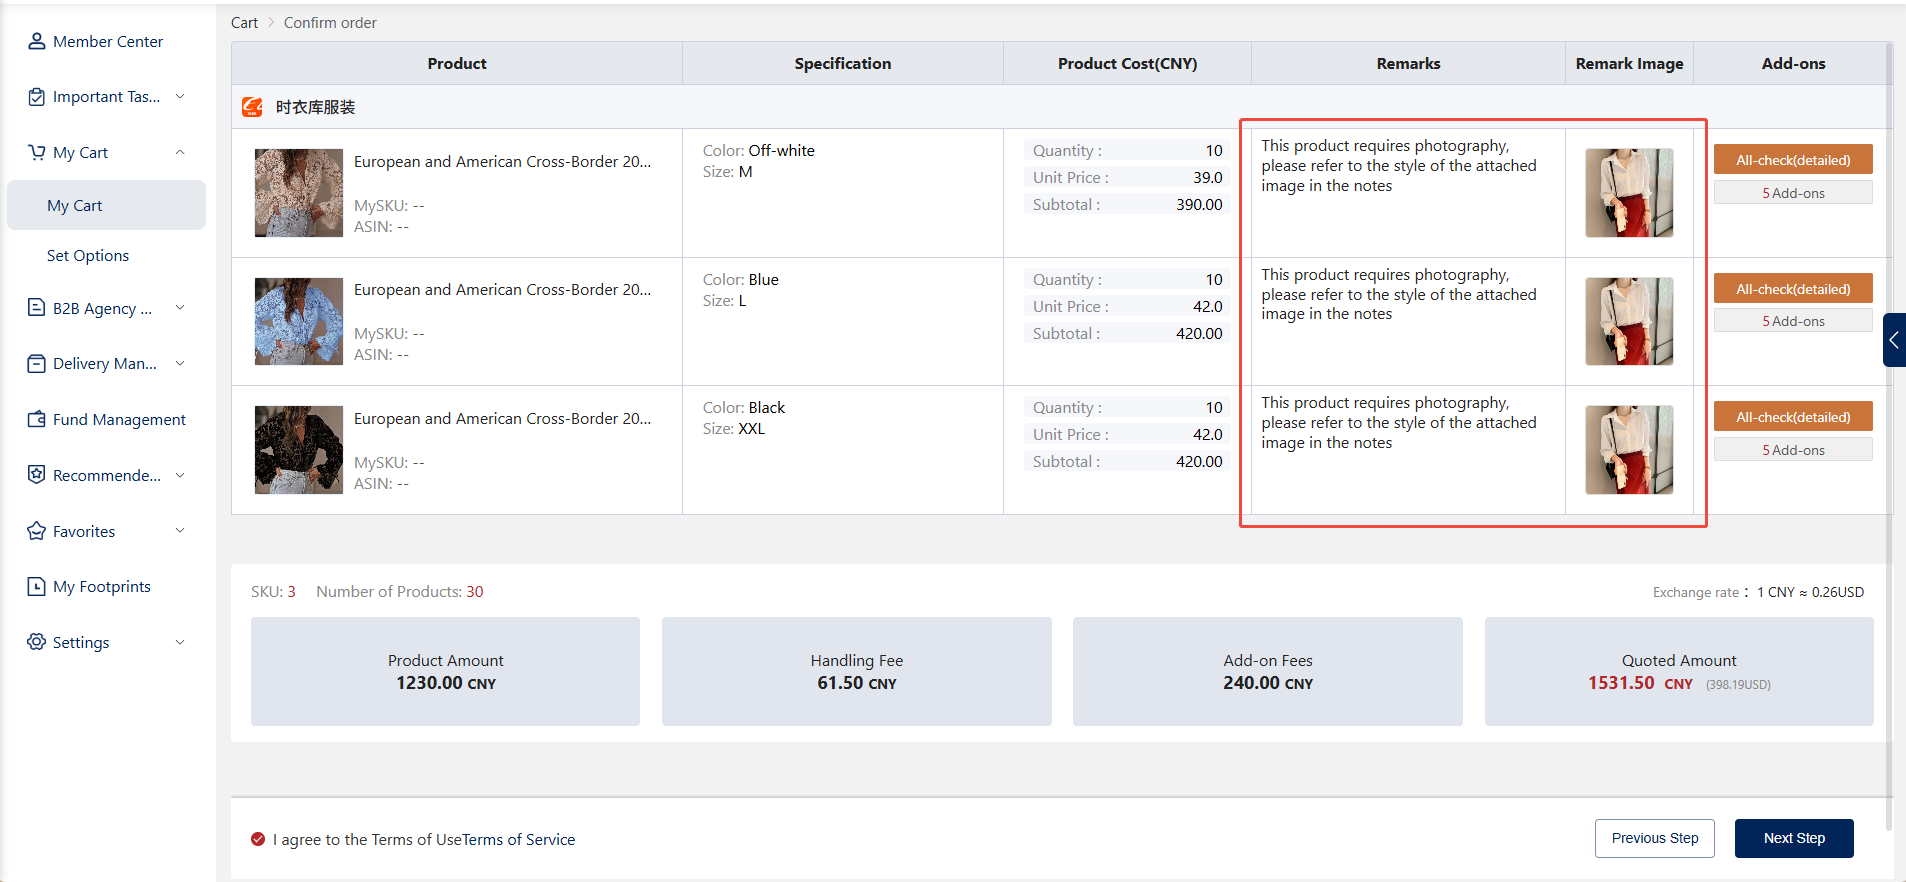1906x882 pixels.
Task: View remark image for Blue item
Action: 1629,321
